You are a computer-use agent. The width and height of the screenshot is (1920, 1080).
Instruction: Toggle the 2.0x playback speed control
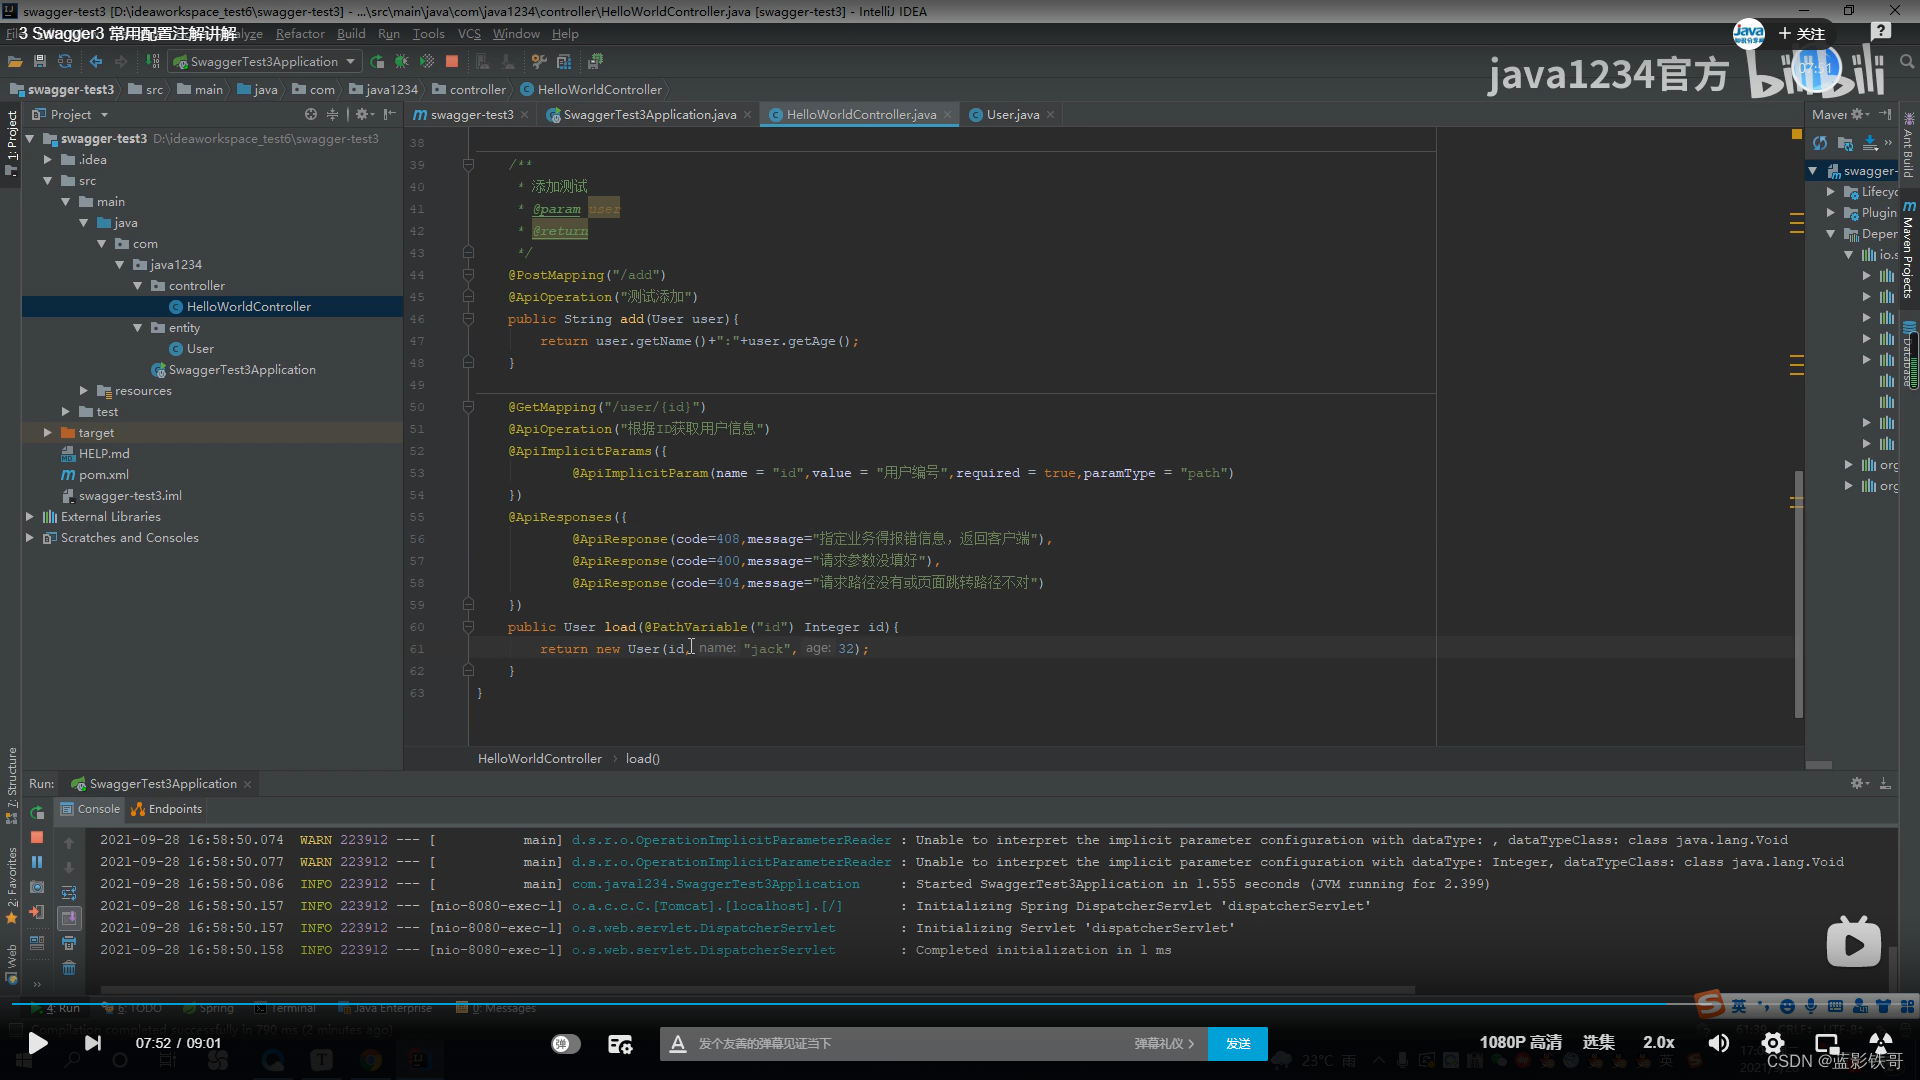point(1658,1042)
